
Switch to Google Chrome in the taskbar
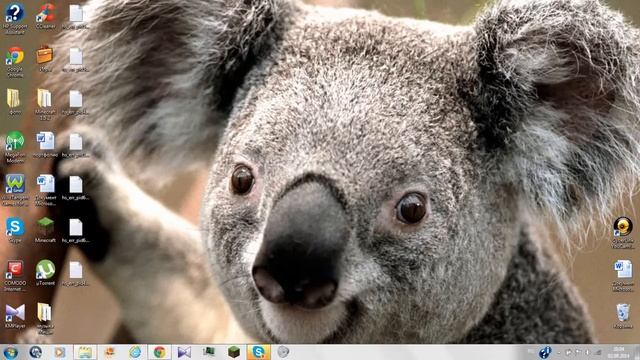[160, 352]
